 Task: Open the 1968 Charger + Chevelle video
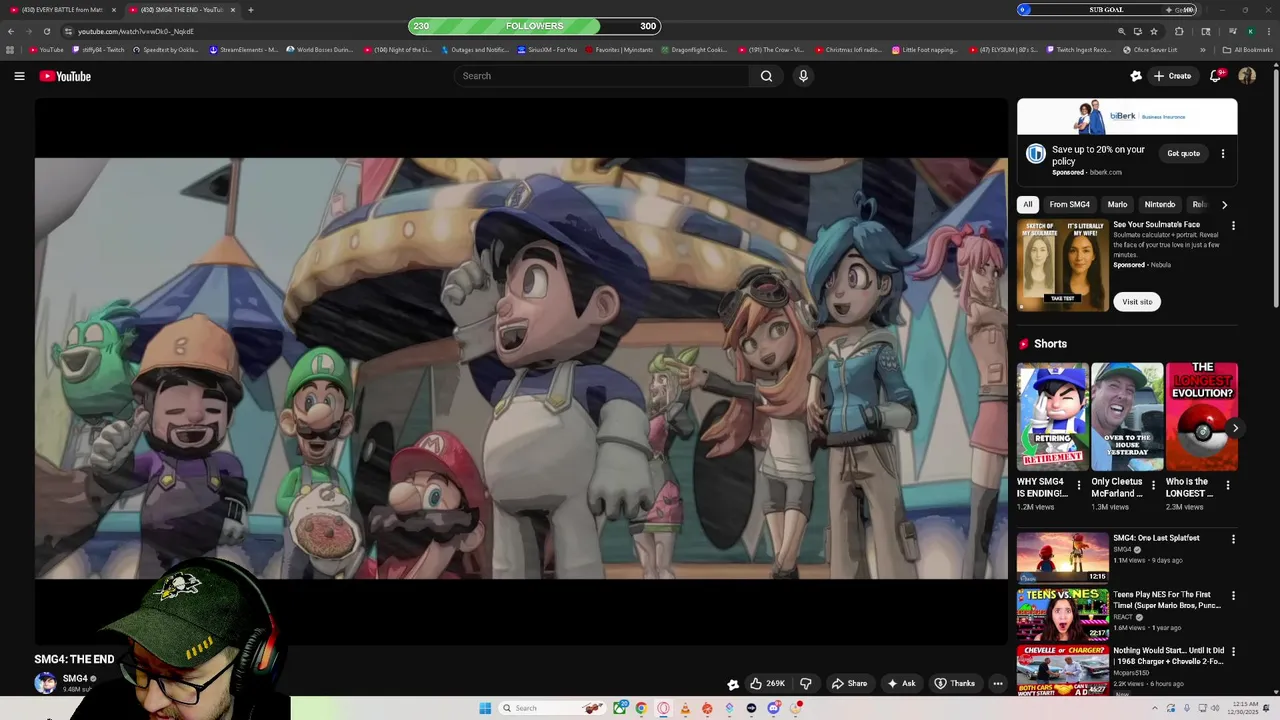click(1168, 656)
